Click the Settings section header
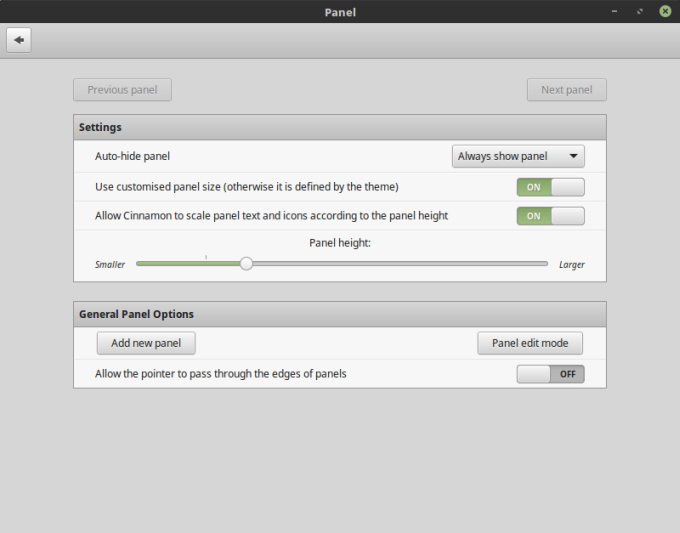This screenshot has height=533, width=680. pyautogui.click(x=340, y=127)
